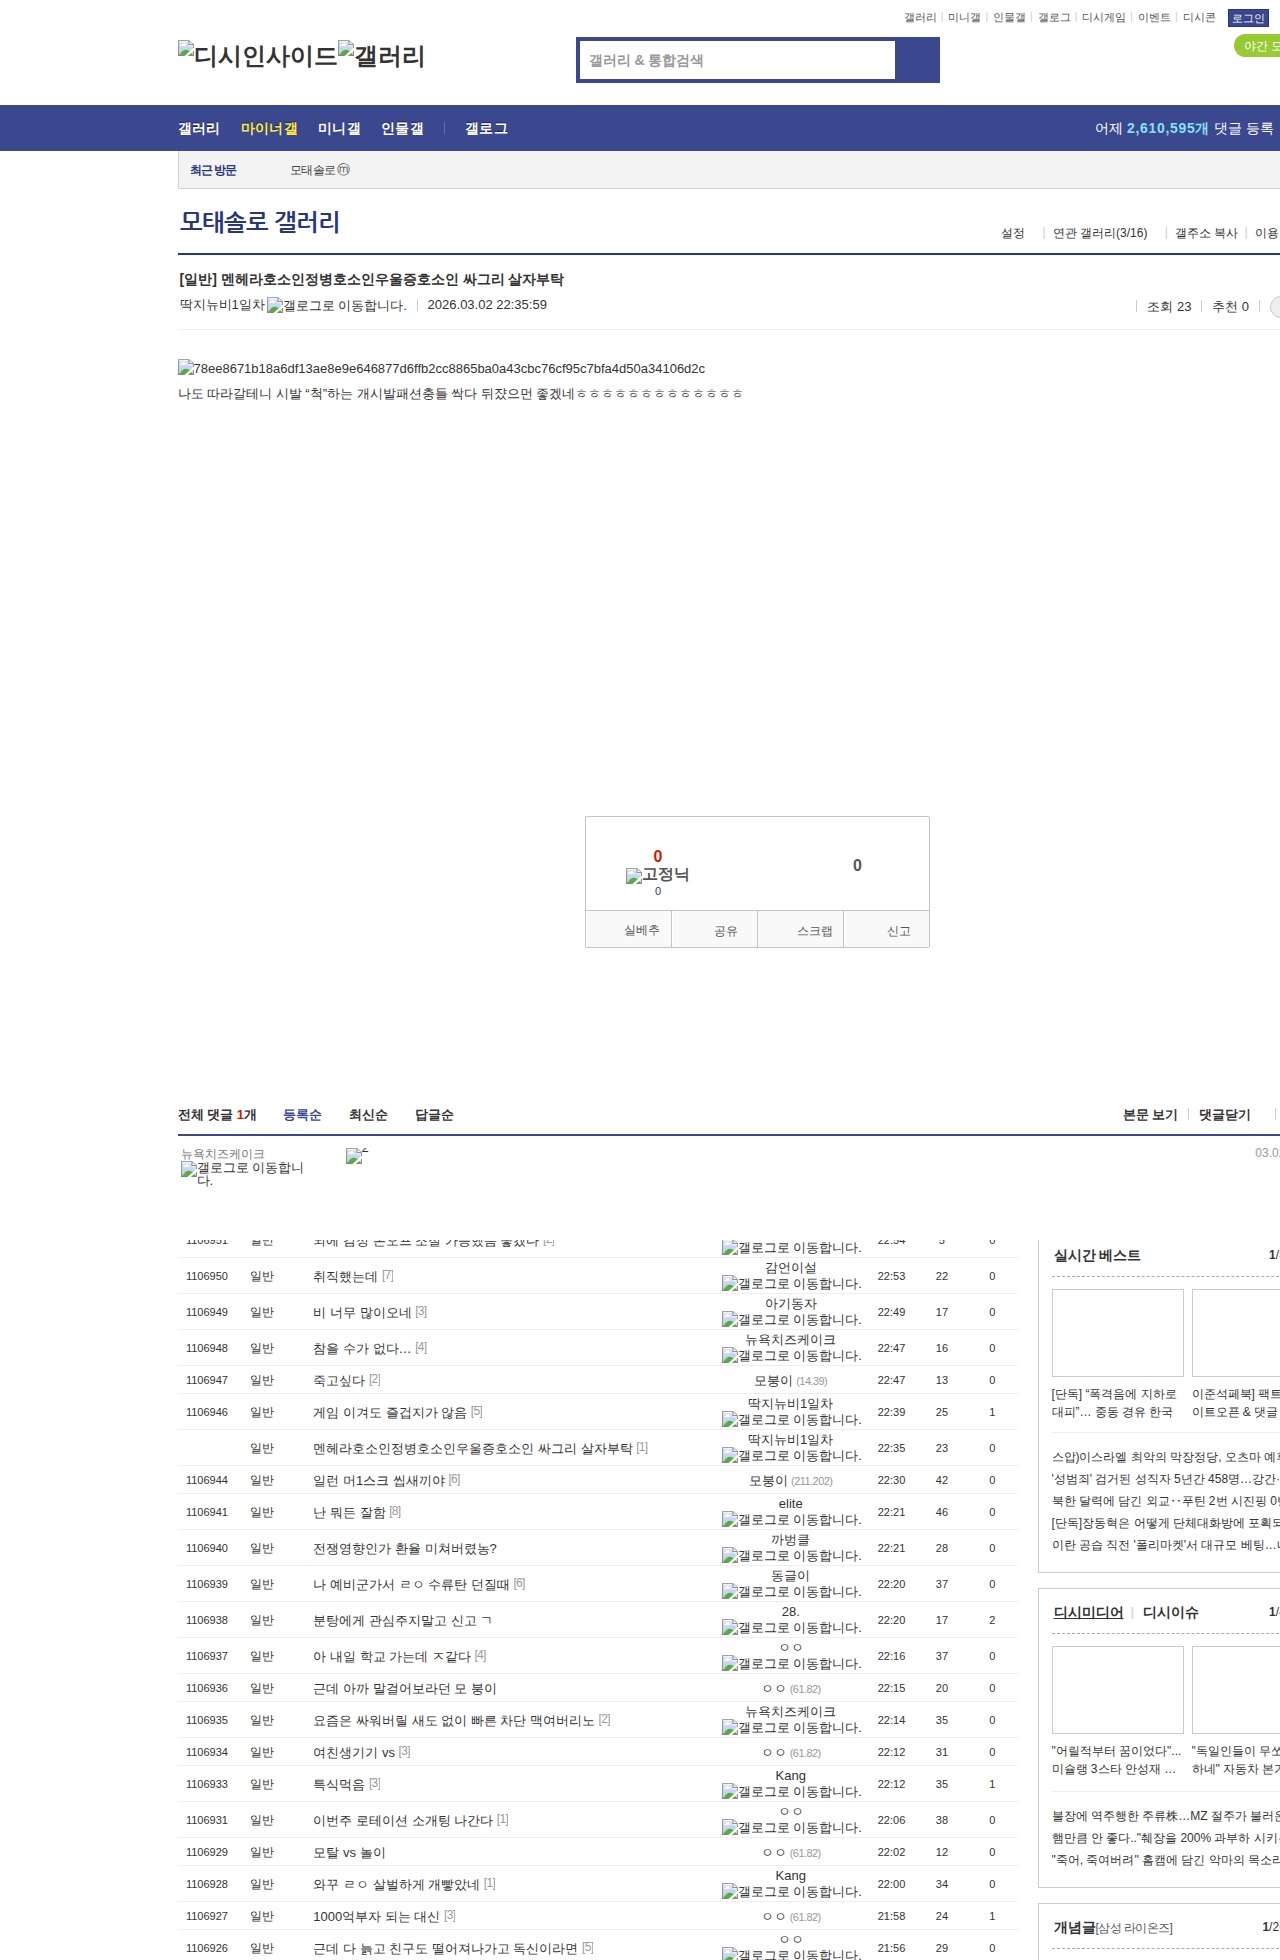The height and width of the screenshot is (1960, 1280).
Task: Open post titled 취직했는데
Action: 345,1276
